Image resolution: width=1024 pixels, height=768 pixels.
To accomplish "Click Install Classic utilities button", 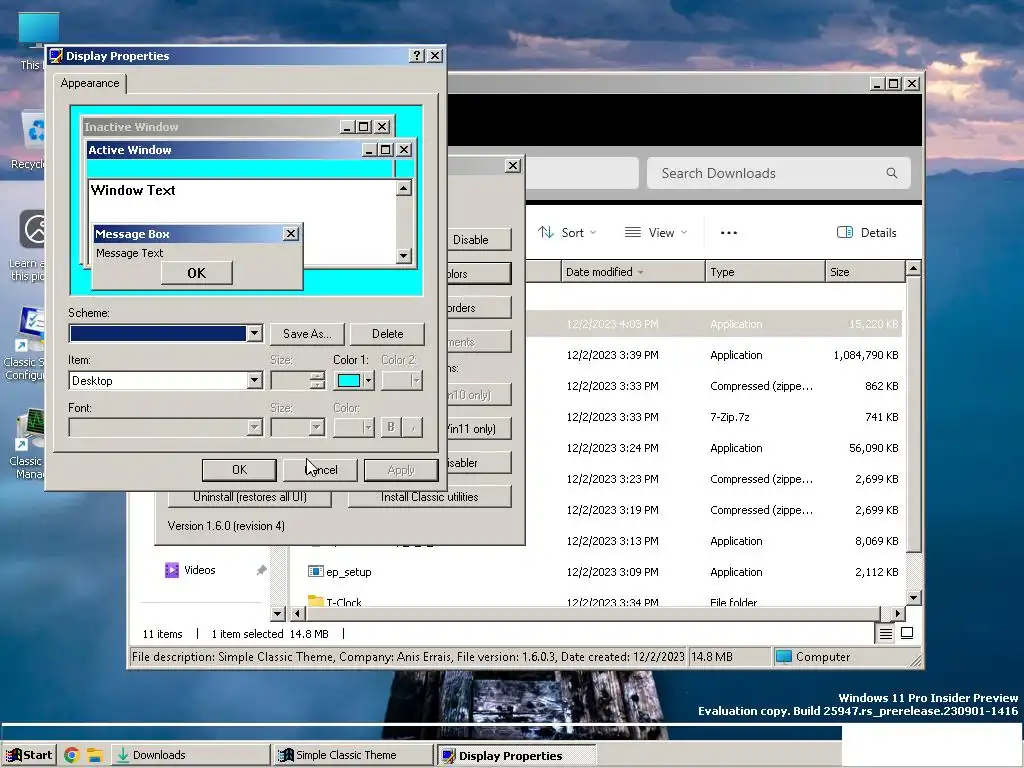I will (x=430, y=497).
